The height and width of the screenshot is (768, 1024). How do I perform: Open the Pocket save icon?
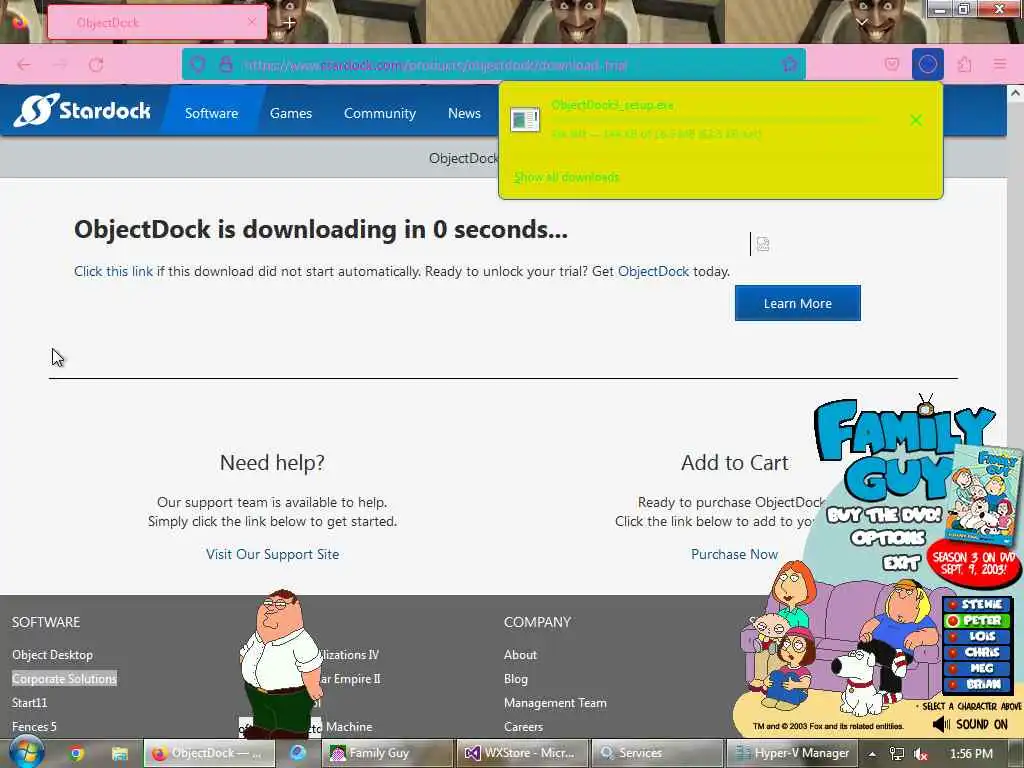[x=892, y=64]
